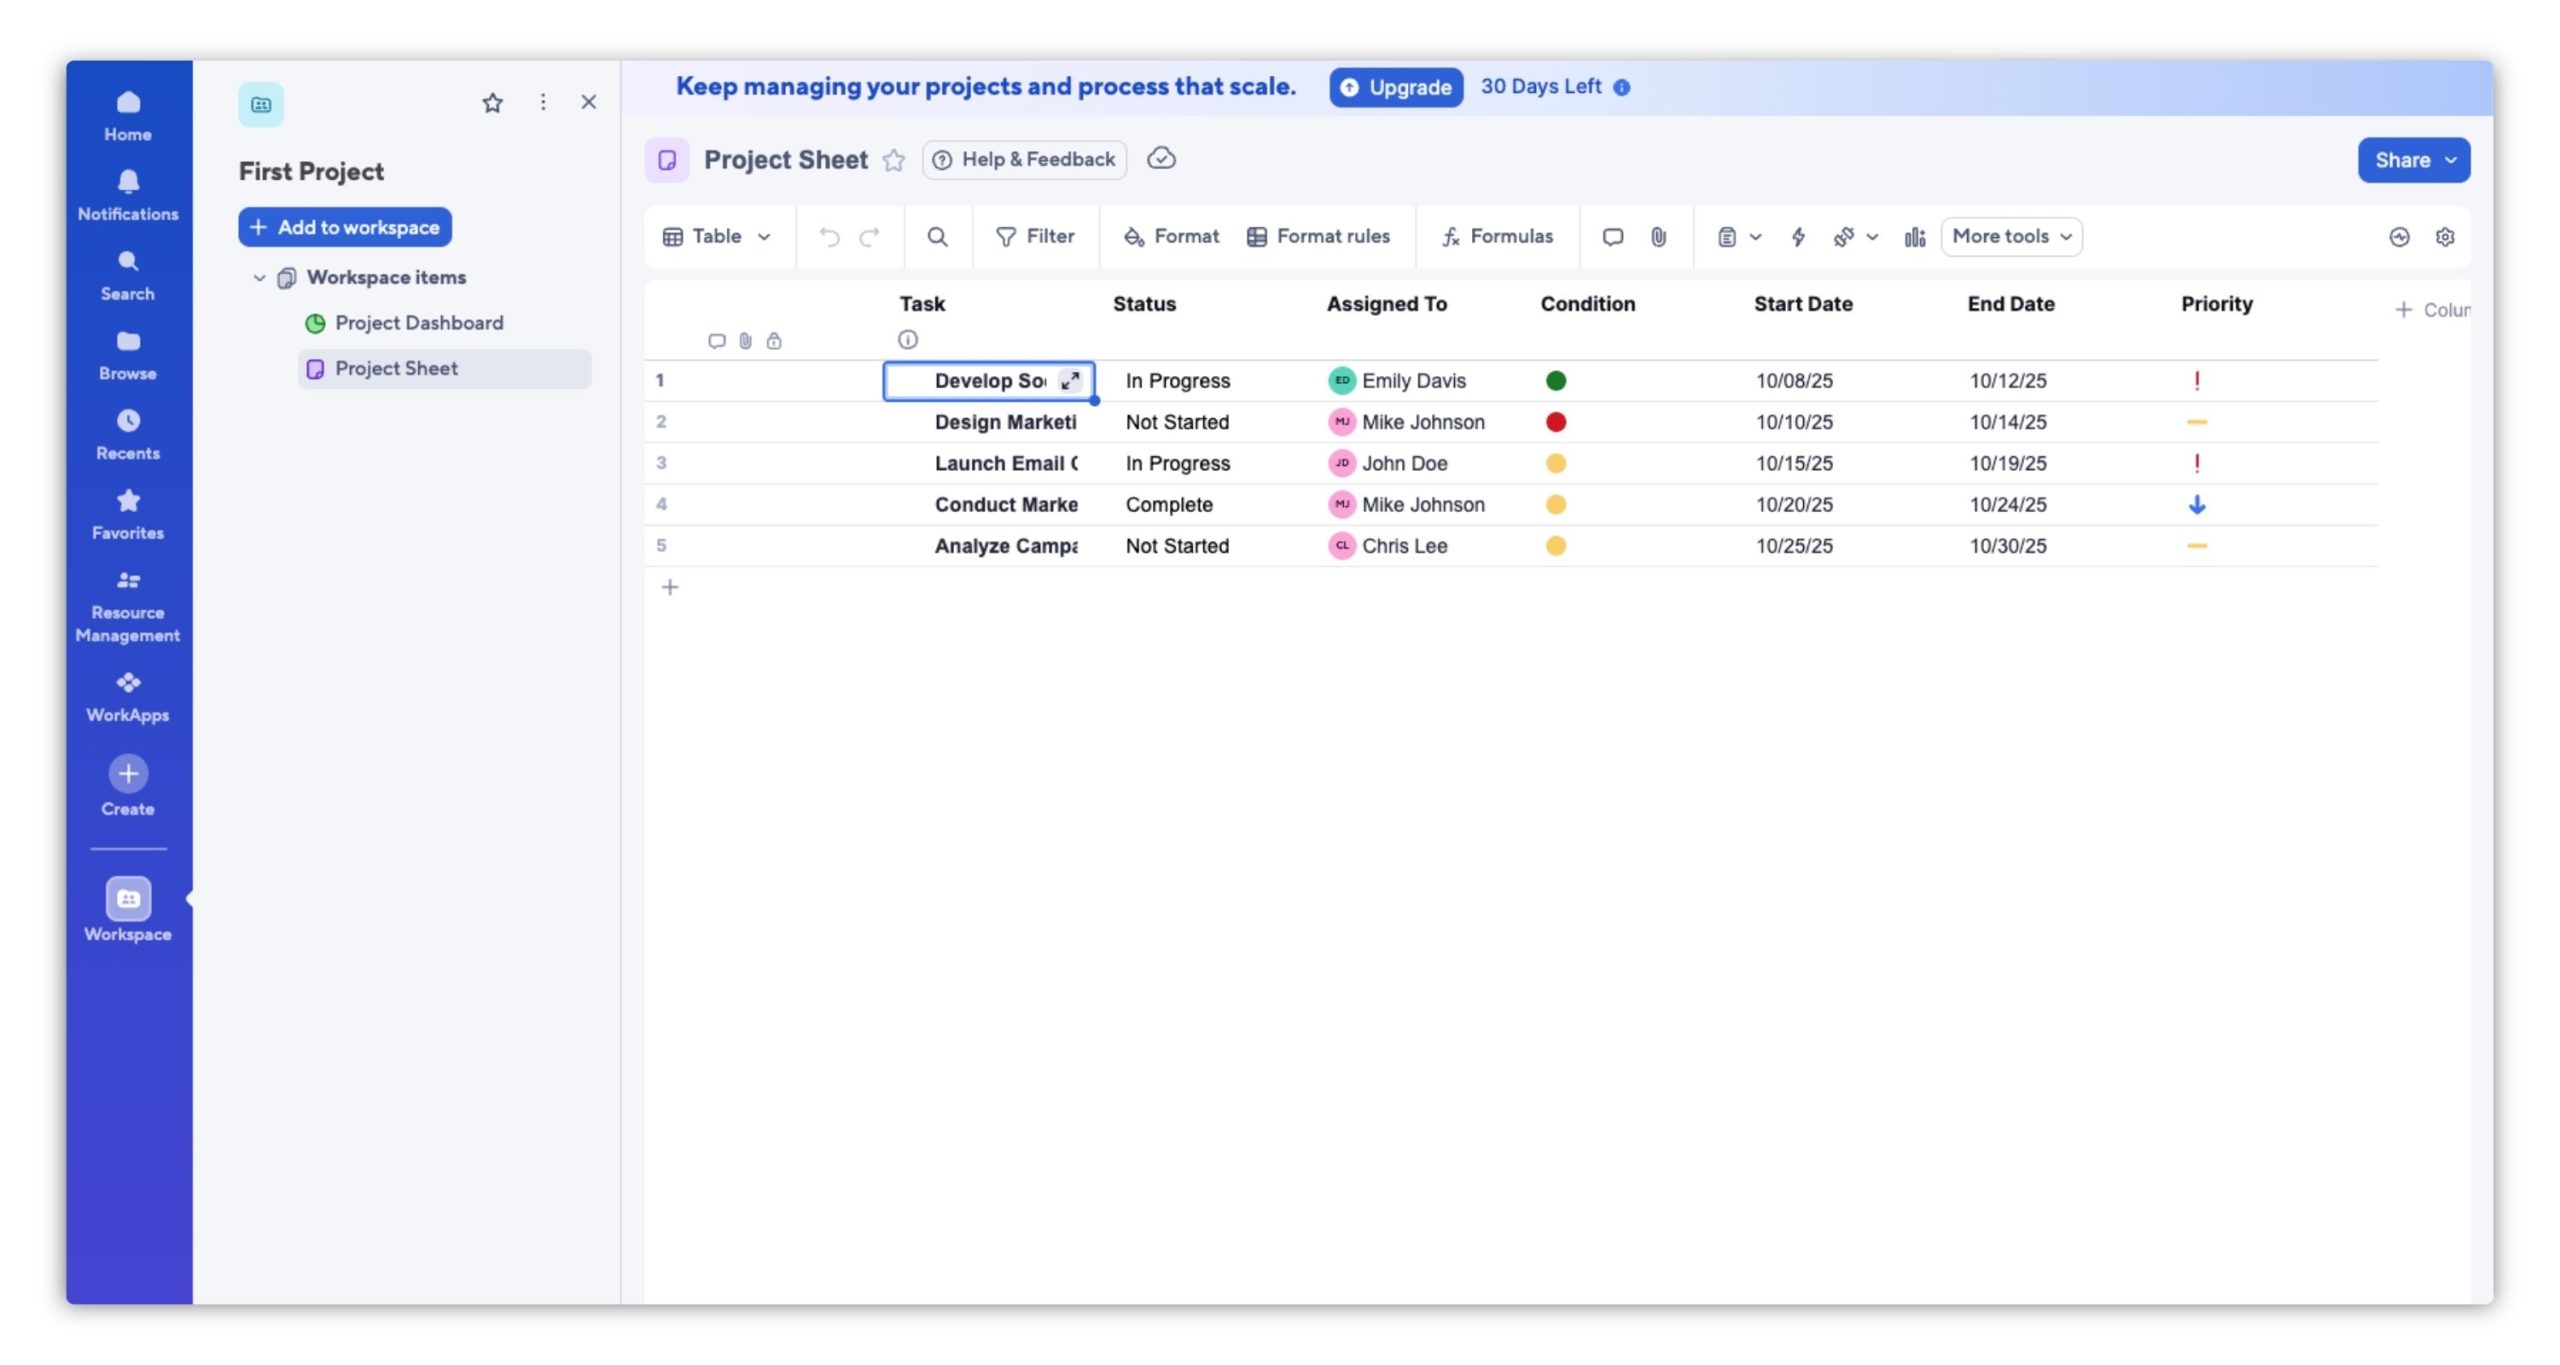This screenshot has width=2560, height=1365.
Task: Open the Formulas toolbar item
Action: pos(1496,237)
